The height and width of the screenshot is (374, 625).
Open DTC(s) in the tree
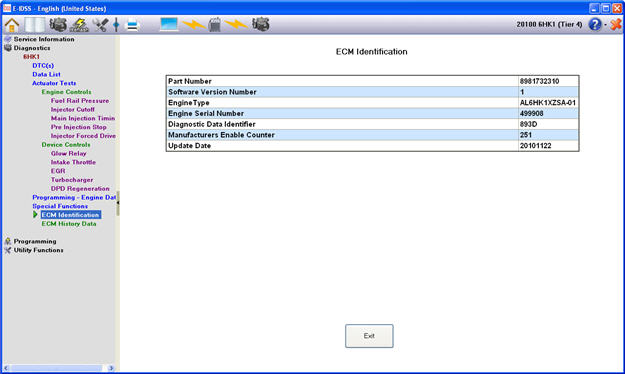coord(43,65)
